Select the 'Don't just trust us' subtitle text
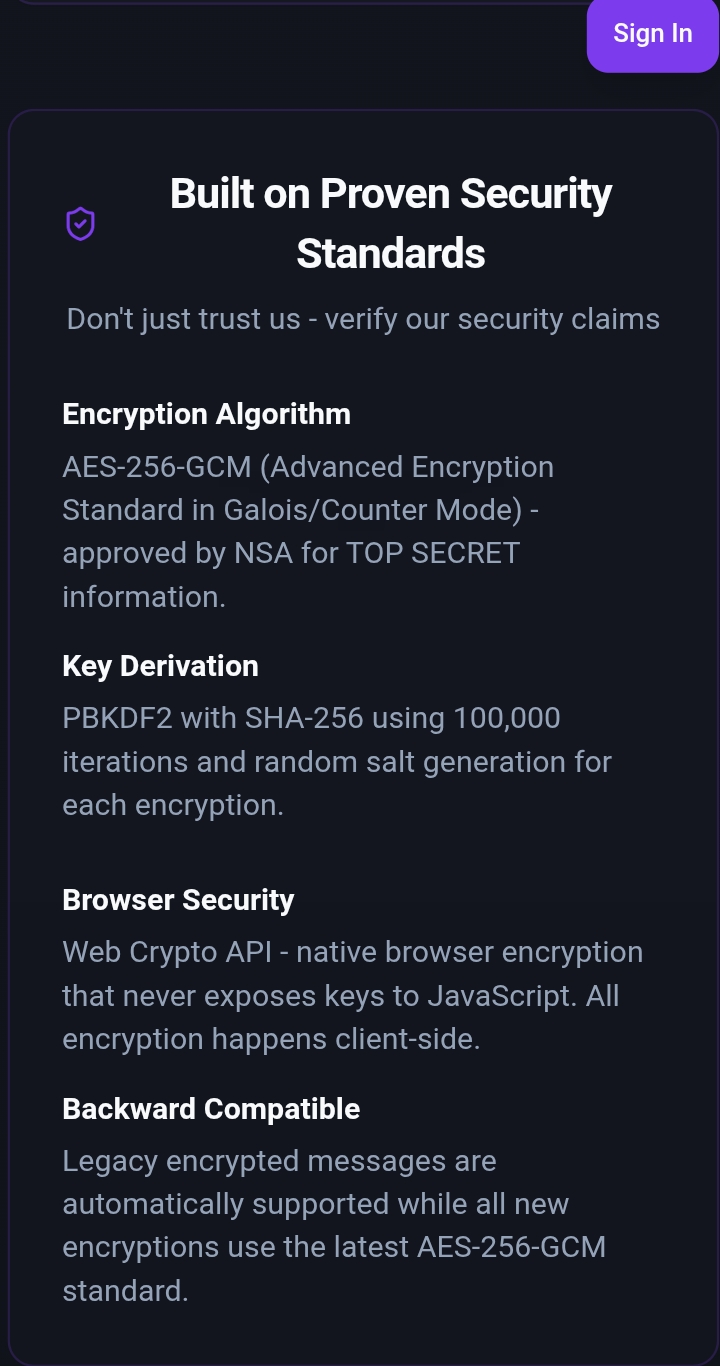720x1366 pixels. coord(363,318)
